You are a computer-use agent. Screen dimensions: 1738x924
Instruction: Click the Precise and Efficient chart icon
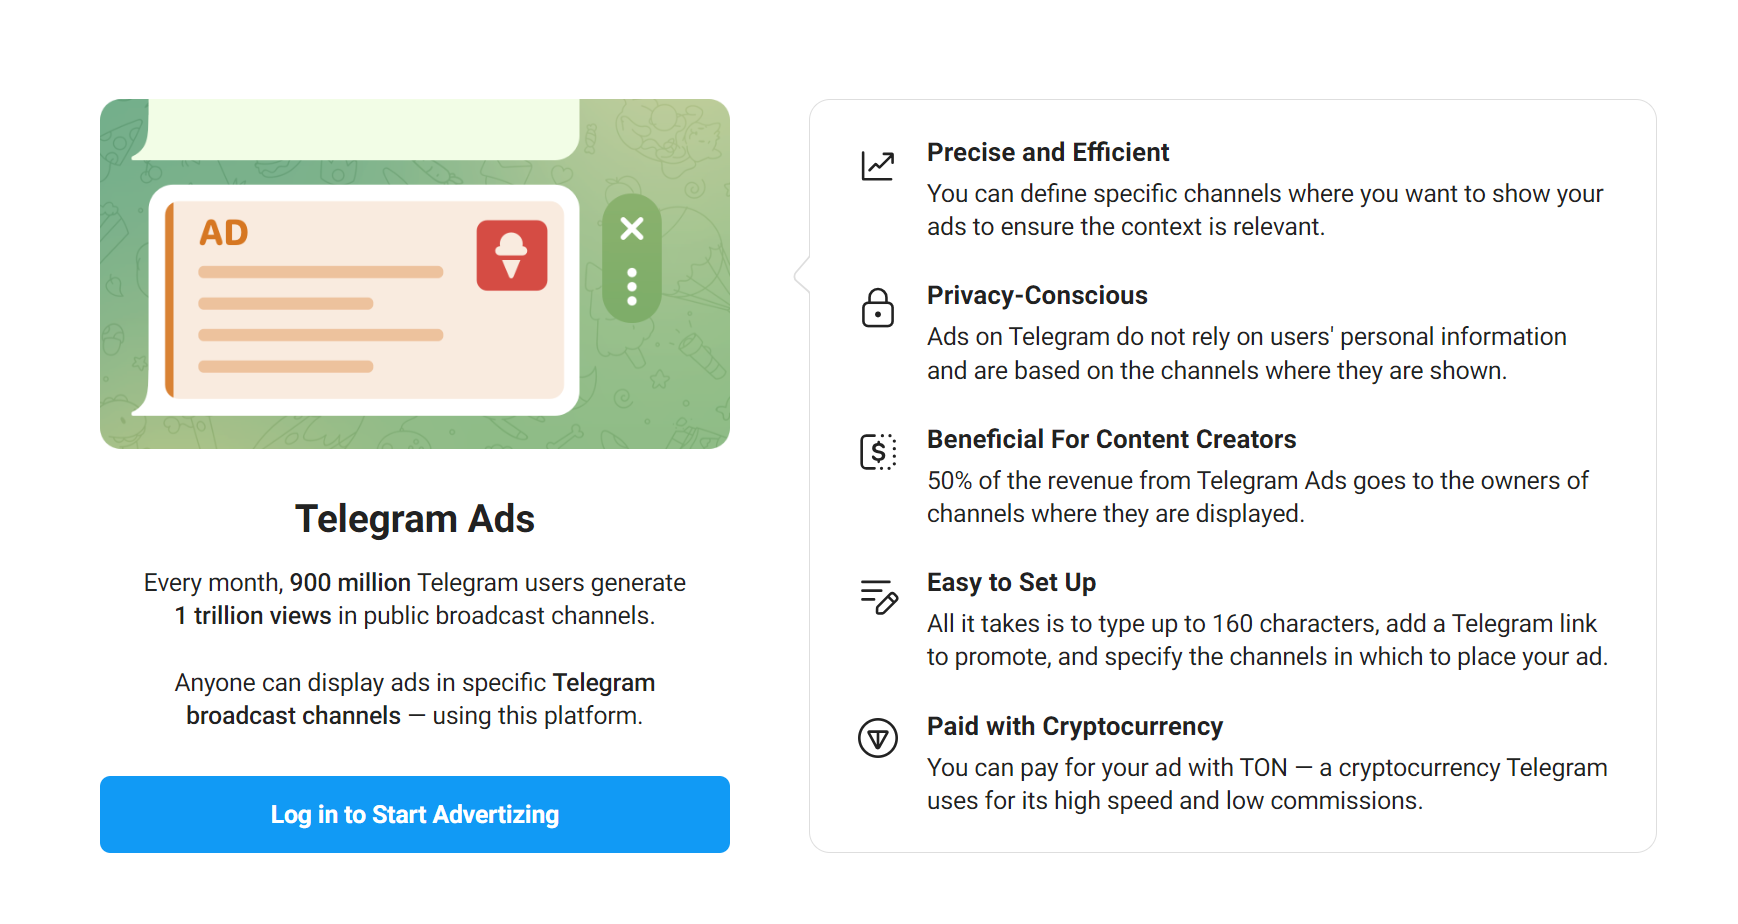877,165
